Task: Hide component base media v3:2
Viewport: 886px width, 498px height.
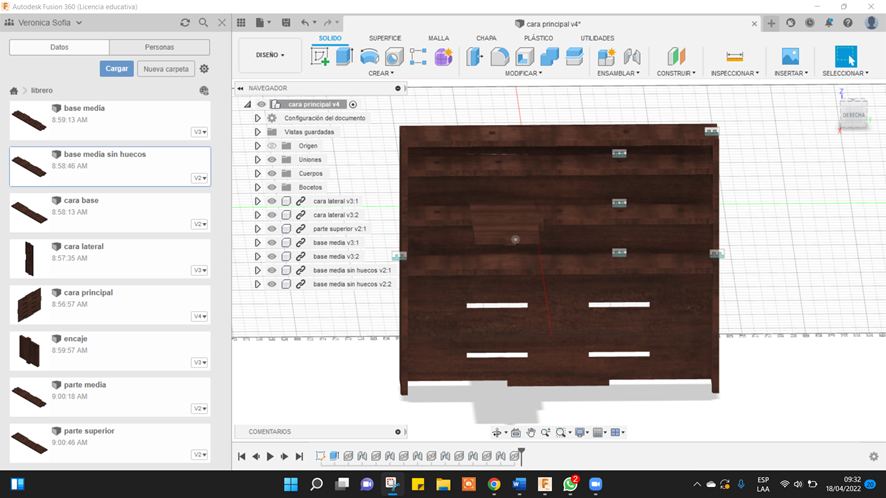Action: tap(272, 257)
